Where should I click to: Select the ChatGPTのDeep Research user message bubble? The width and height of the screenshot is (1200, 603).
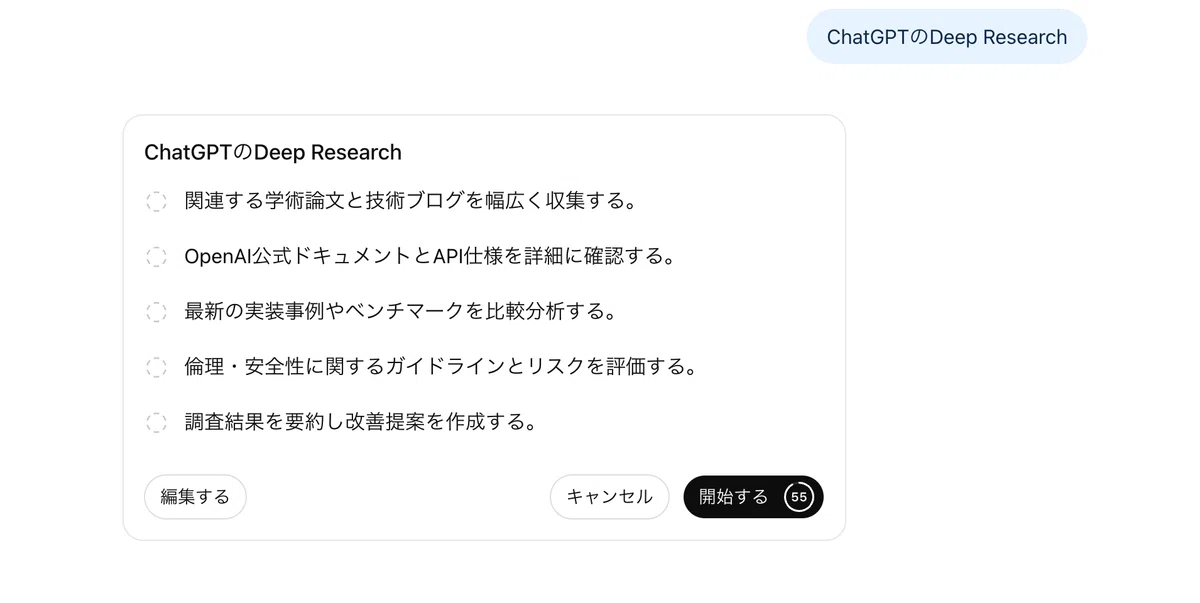[947, 37]
